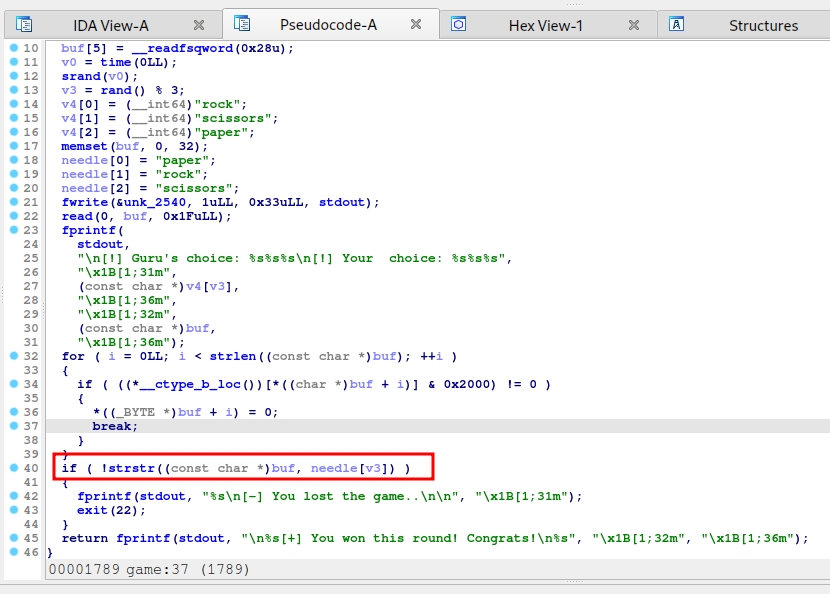
Task: Toggle breakpoint dot on line 45
Action: point(12,538)
